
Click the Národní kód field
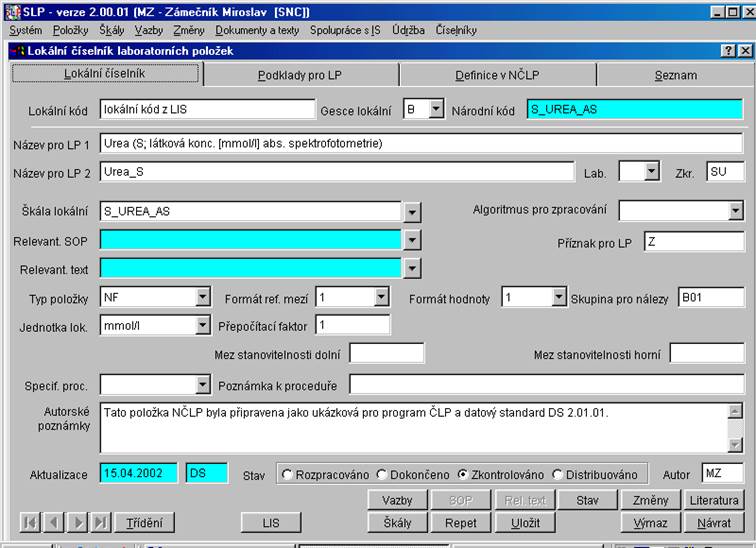click(635, 110)
